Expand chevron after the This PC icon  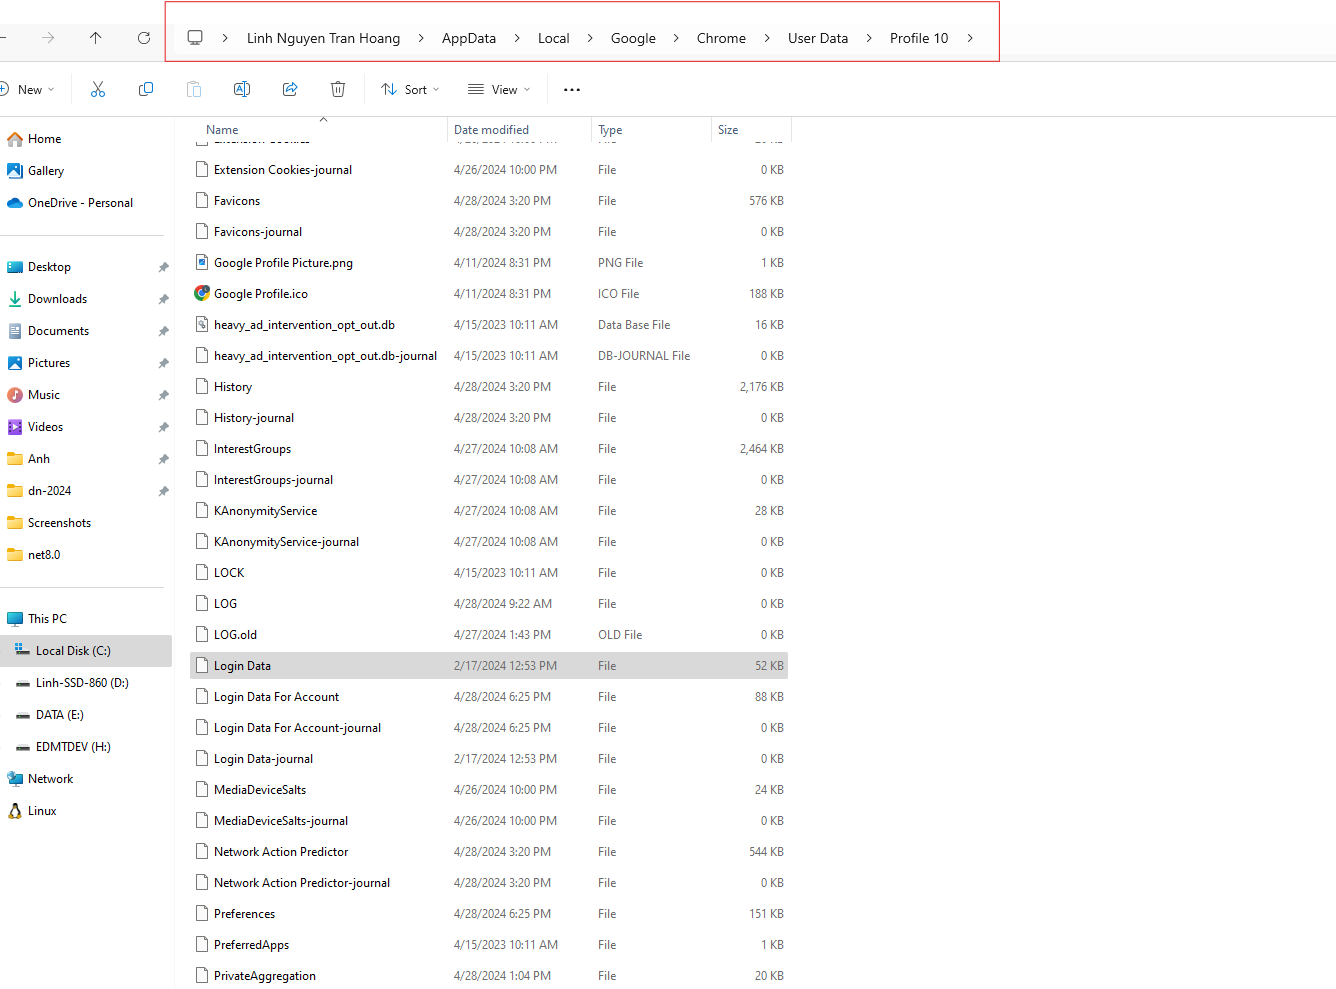pos(225,38)
